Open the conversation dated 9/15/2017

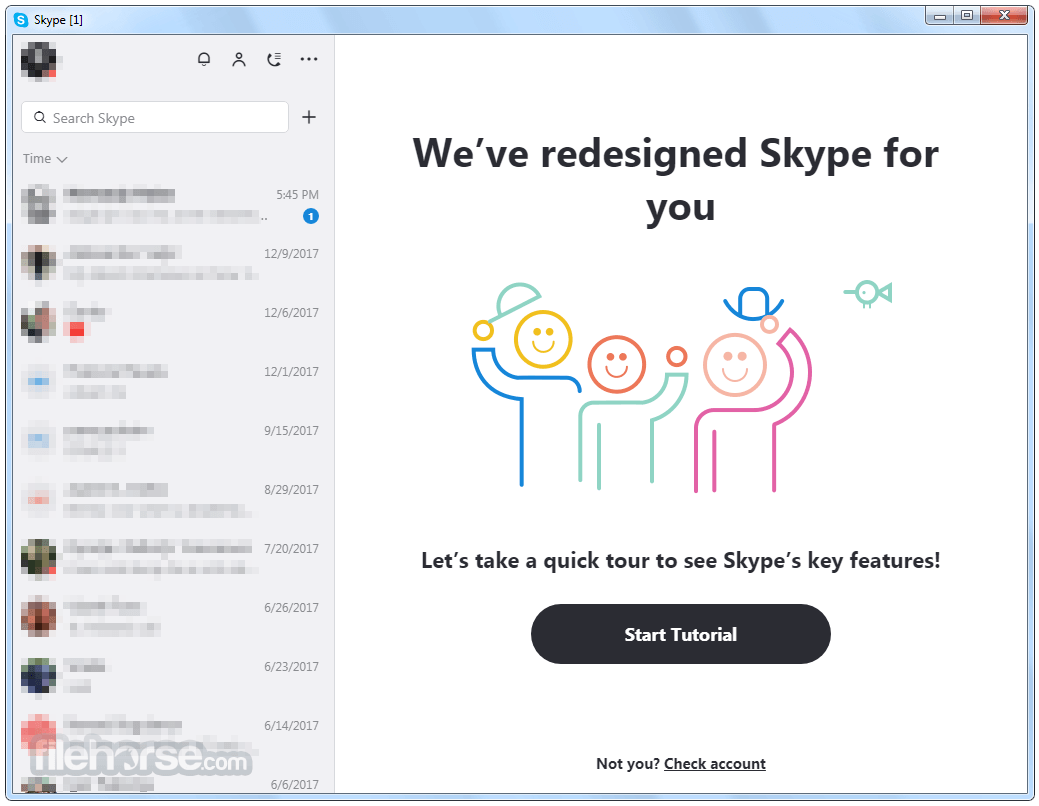[174, 441]
